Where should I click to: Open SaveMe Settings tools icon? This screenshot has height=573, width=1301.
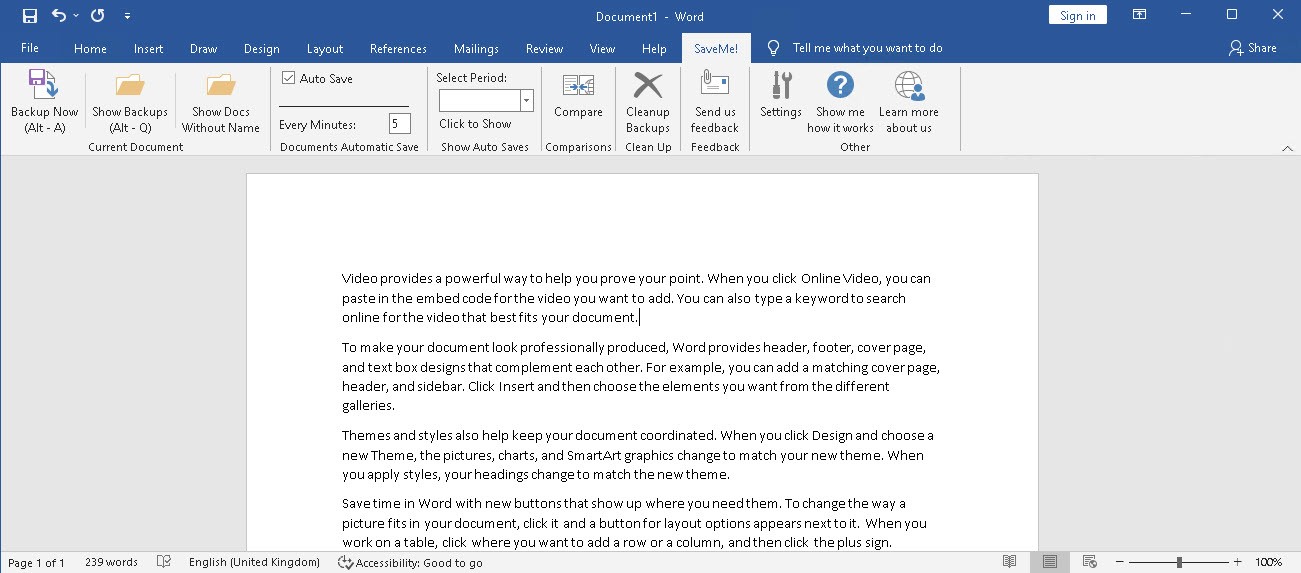781,85
